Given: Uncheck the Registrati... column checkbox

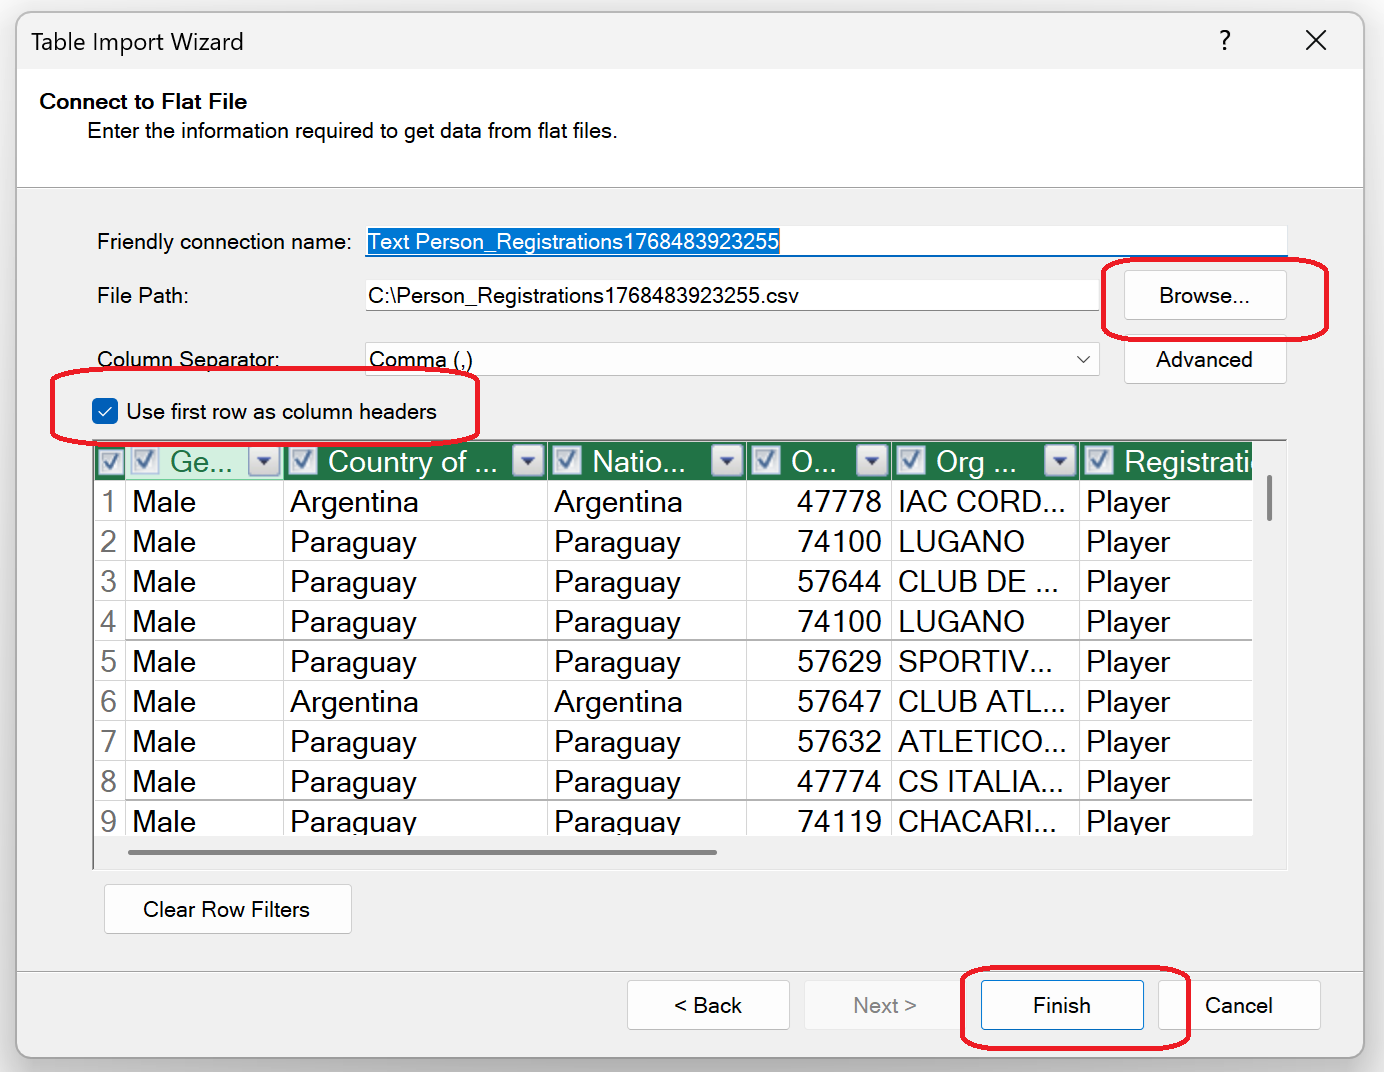Looking at the screenshot, I should [1099, 461].
